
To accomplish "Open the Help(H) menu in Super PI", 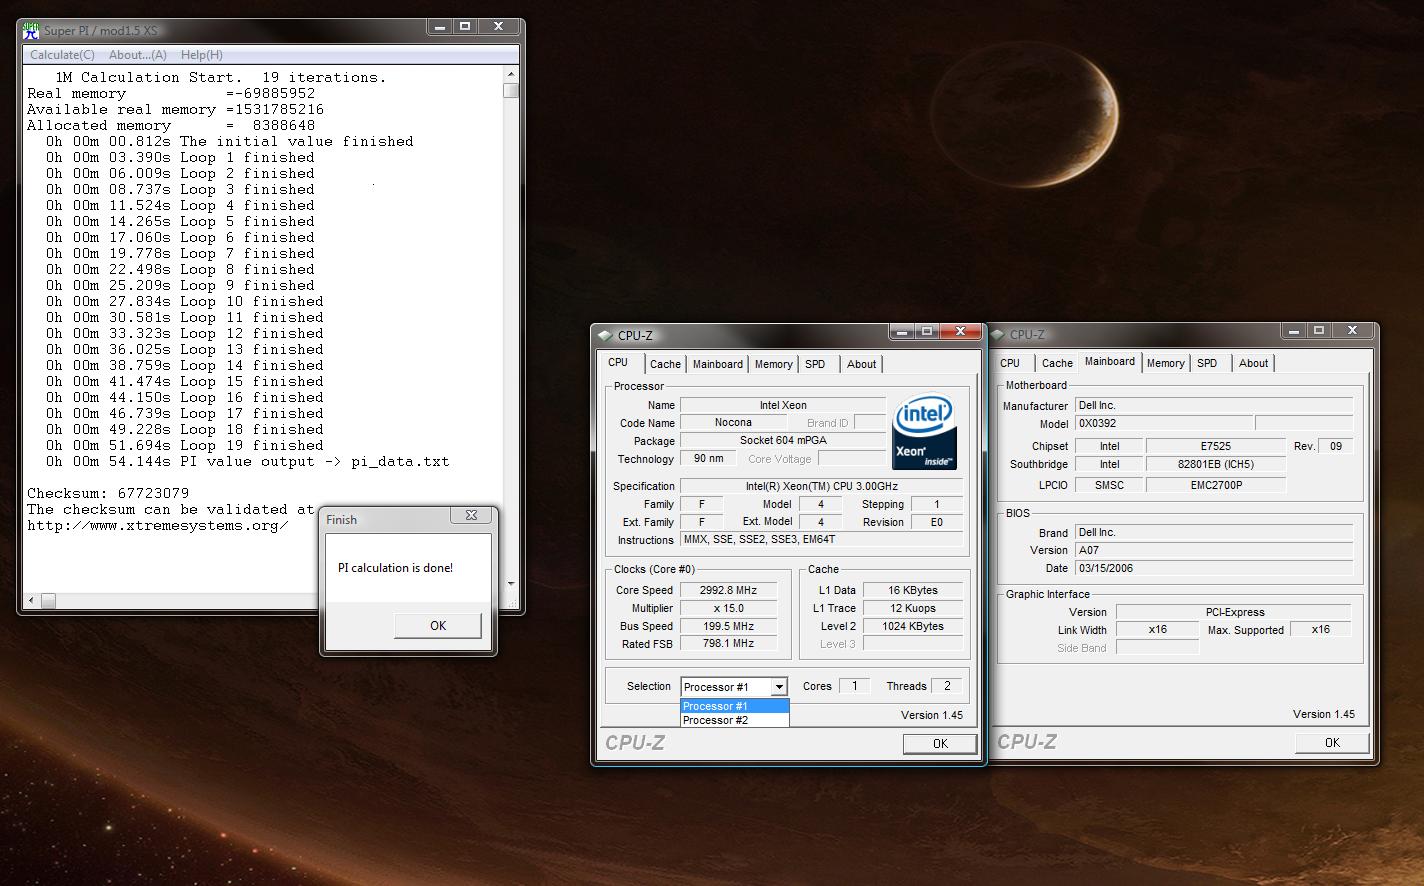I will (x=202, y=55).
